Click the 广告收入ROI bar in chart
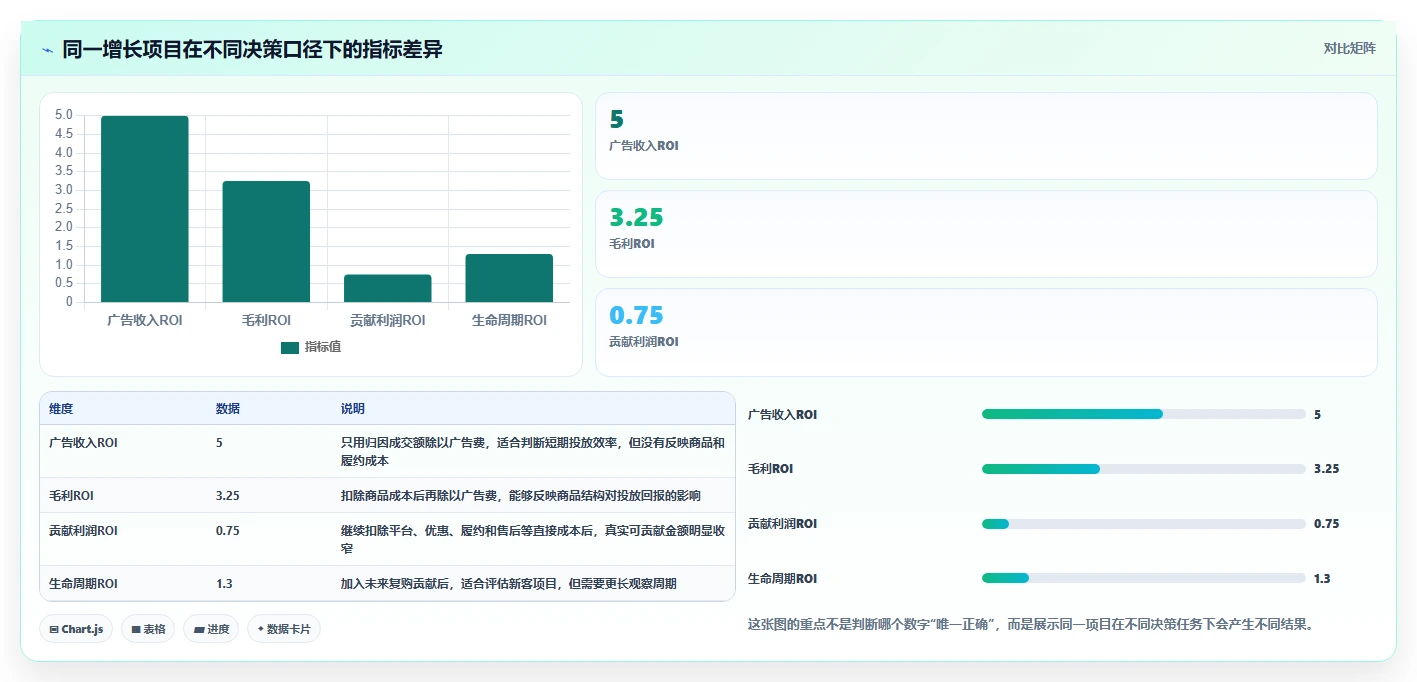This screenshot has width=1417, height=682. [144, 209]
